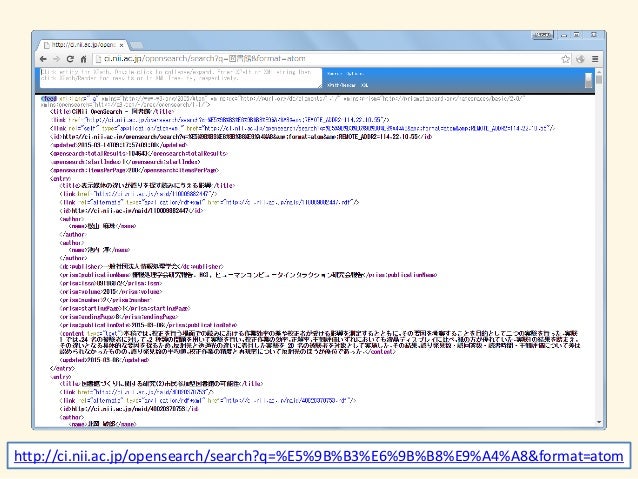Select the prism:publicationDate 2015-03-06 line
The width and height of the screenshot is (638, 479).
point(149,325)
